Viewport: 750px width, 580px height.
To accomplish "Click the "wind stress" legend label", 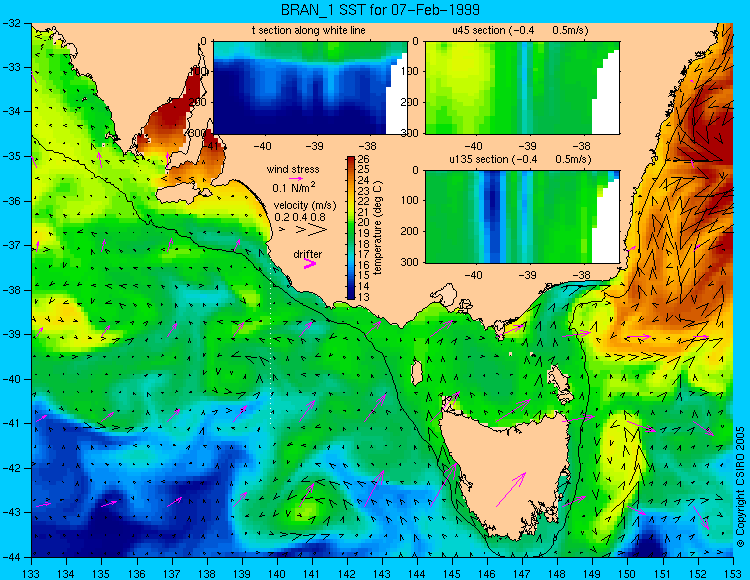I will tap(293, 169).
